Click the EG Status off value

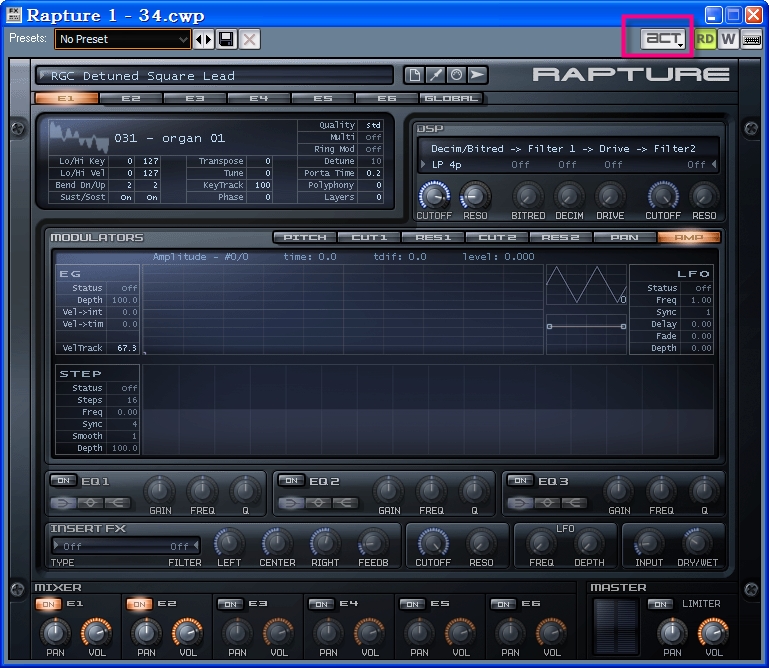129,288
